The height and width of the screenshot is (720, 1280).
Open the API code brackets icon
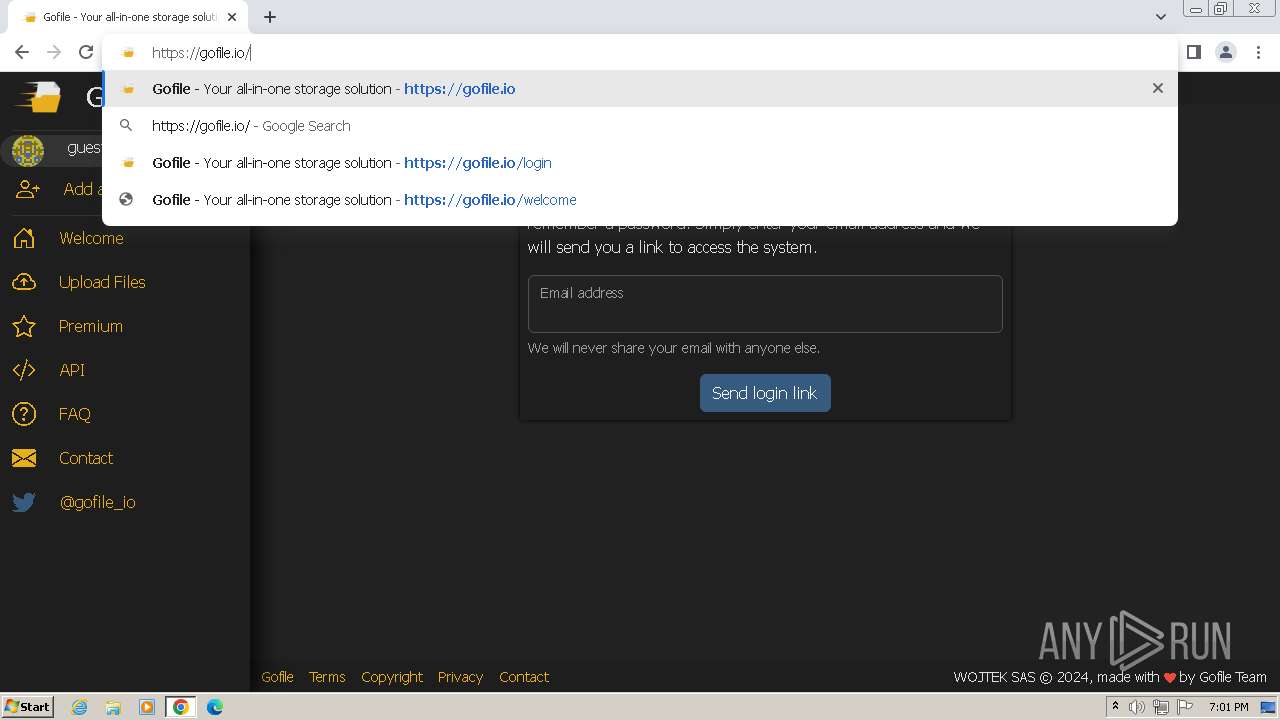24,370
